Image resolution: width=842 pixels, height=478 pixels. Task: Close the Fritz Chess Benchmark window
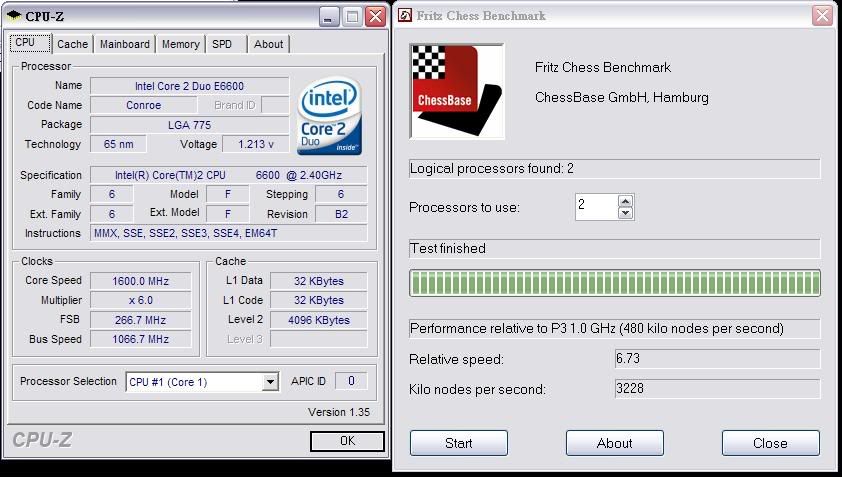[822, 16]
